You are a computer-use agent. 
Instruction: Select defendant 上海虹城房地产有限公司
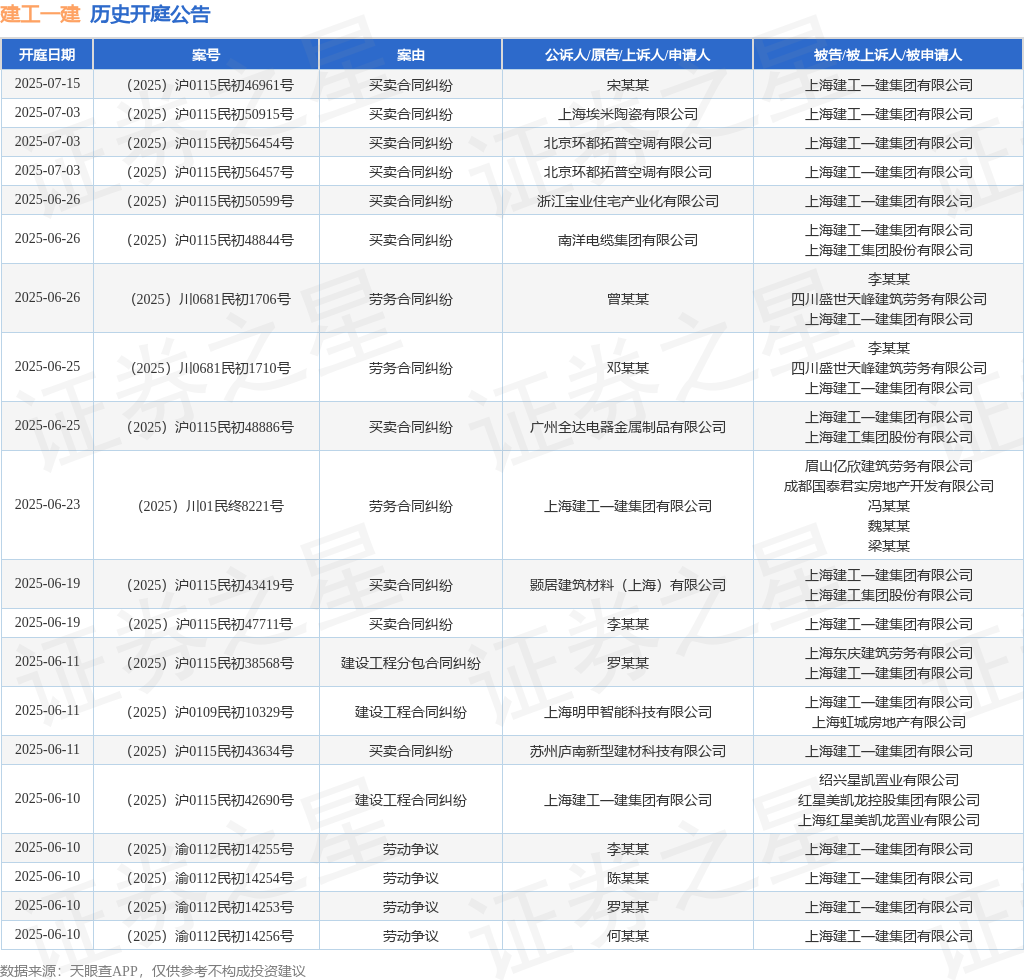[x=888, y=722]
